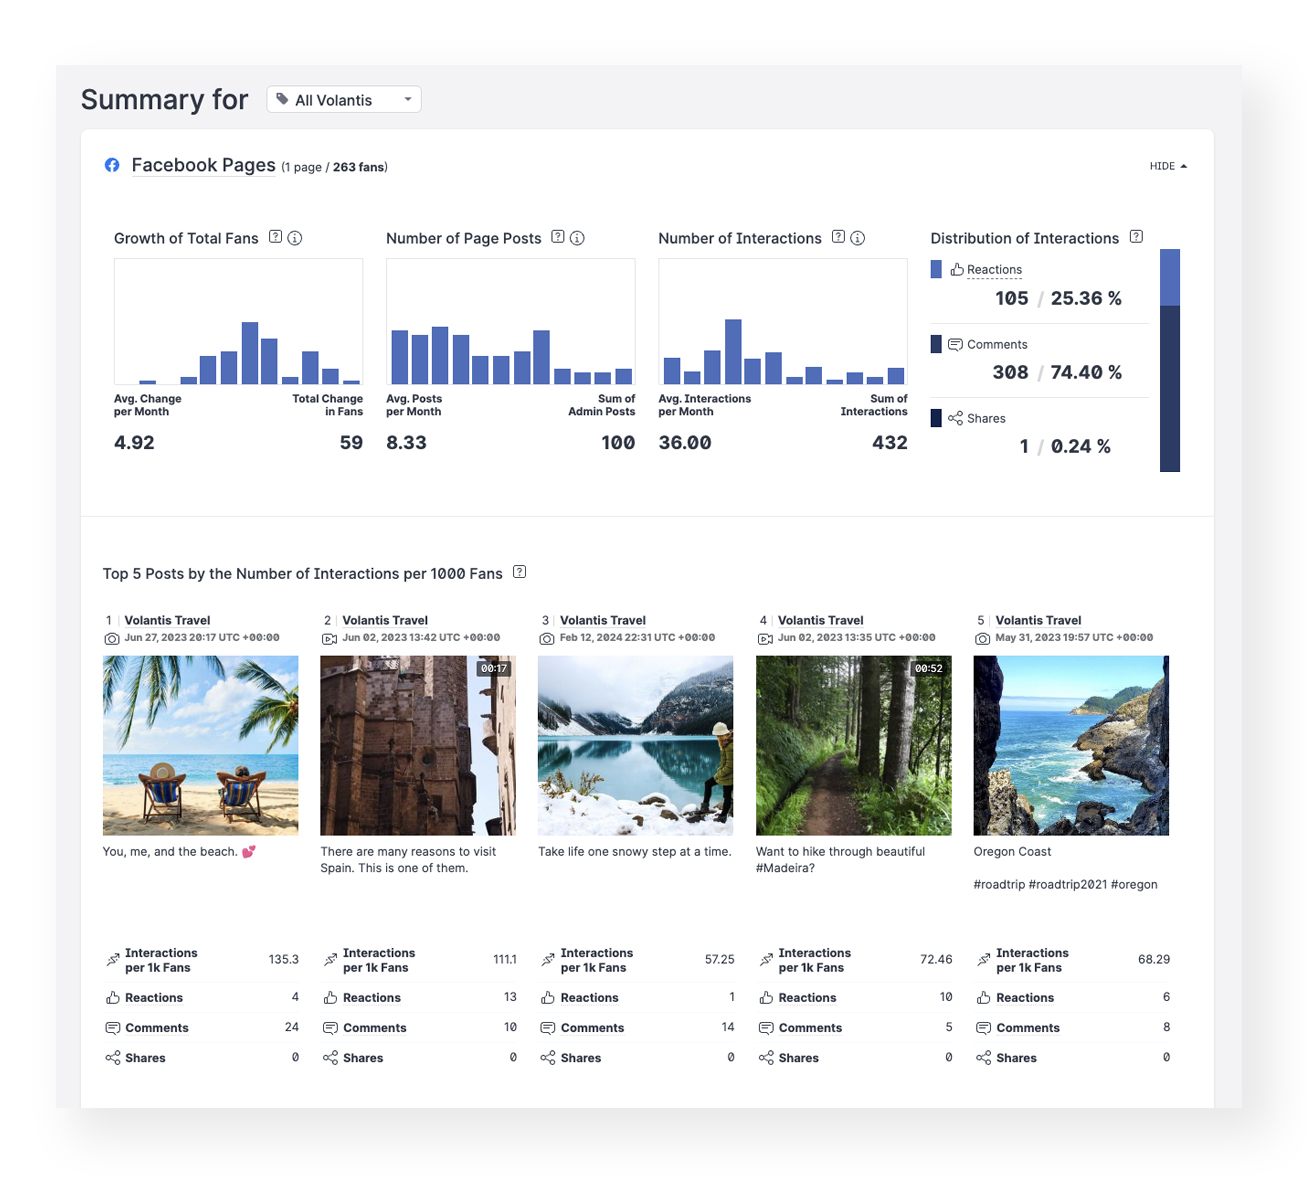Click the Comments bubble icon in distribution
This screenshot has width=1307, height=1192.
point(955,344)
